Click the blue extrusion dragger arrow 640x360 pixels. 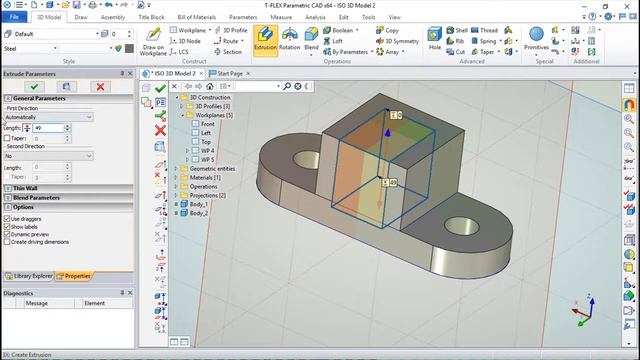(388, 133)
